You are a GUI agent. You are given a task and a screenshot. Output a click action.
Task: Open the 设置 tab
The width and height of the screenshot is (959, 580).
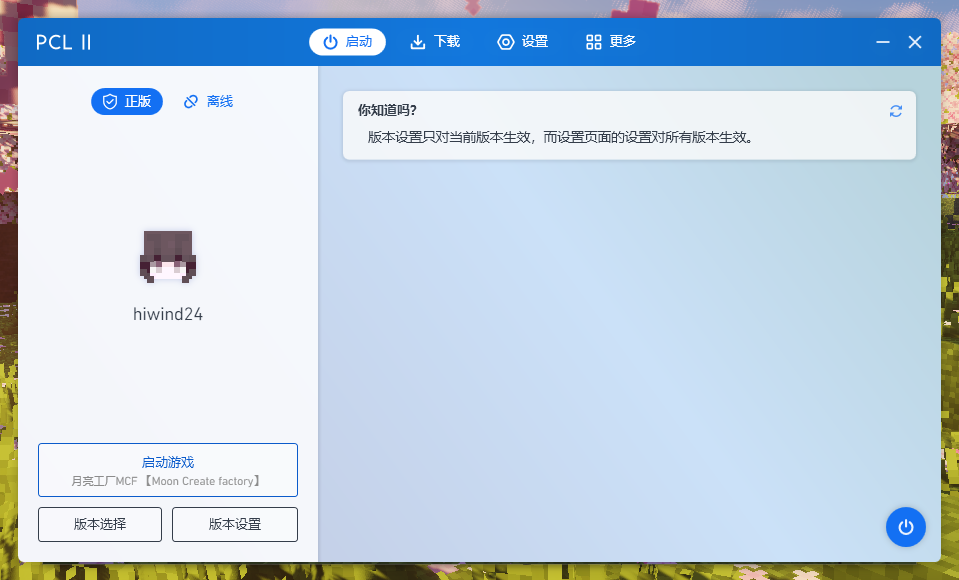pyautogui.click(x=523, y=42)
